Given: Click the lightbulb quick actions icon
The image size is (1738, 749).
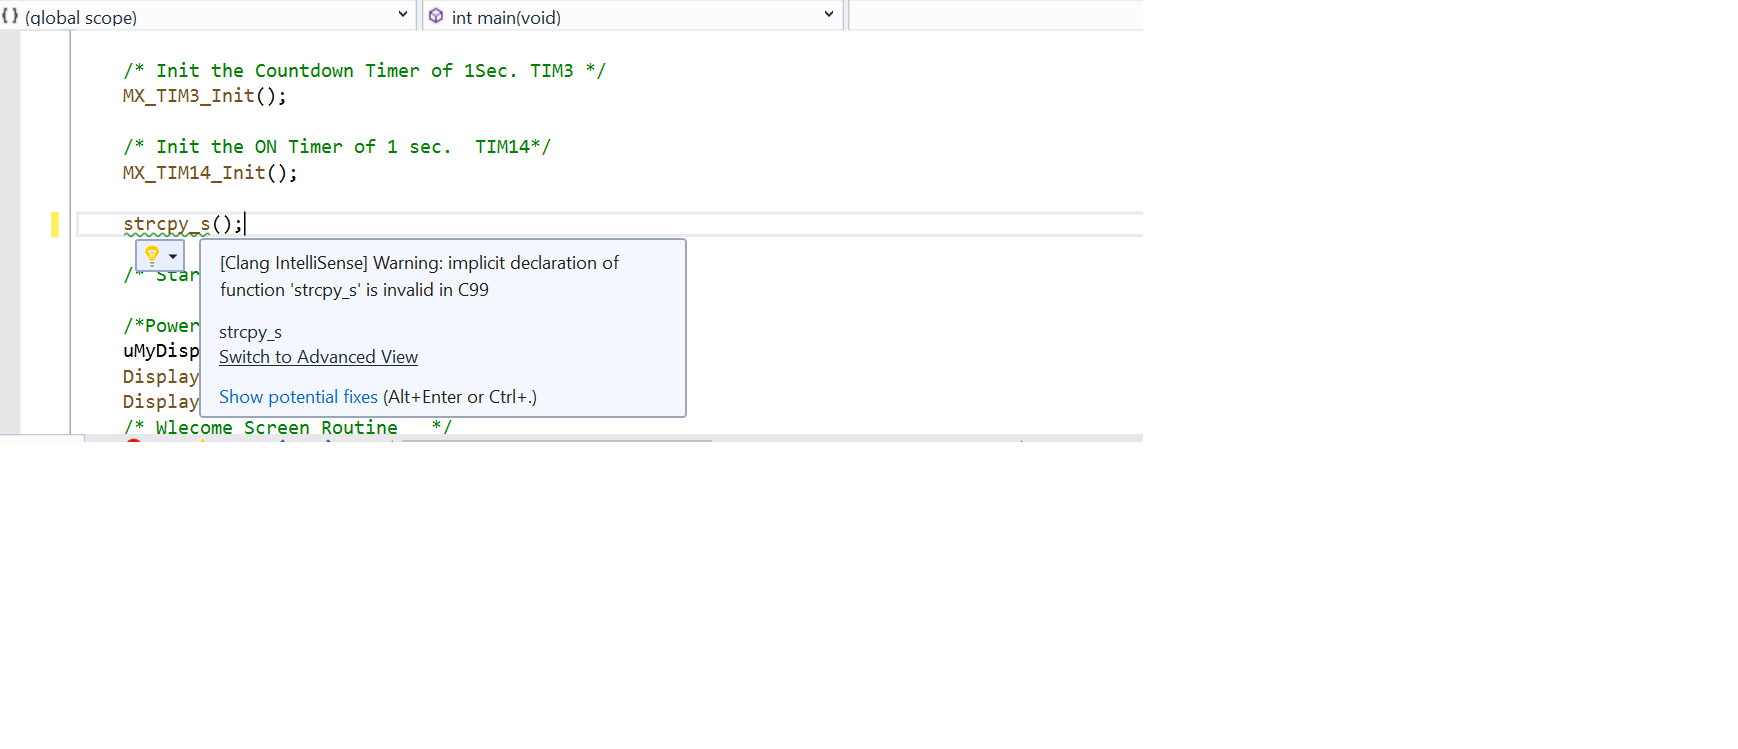Looking at the screenshot, I should 152,255.
